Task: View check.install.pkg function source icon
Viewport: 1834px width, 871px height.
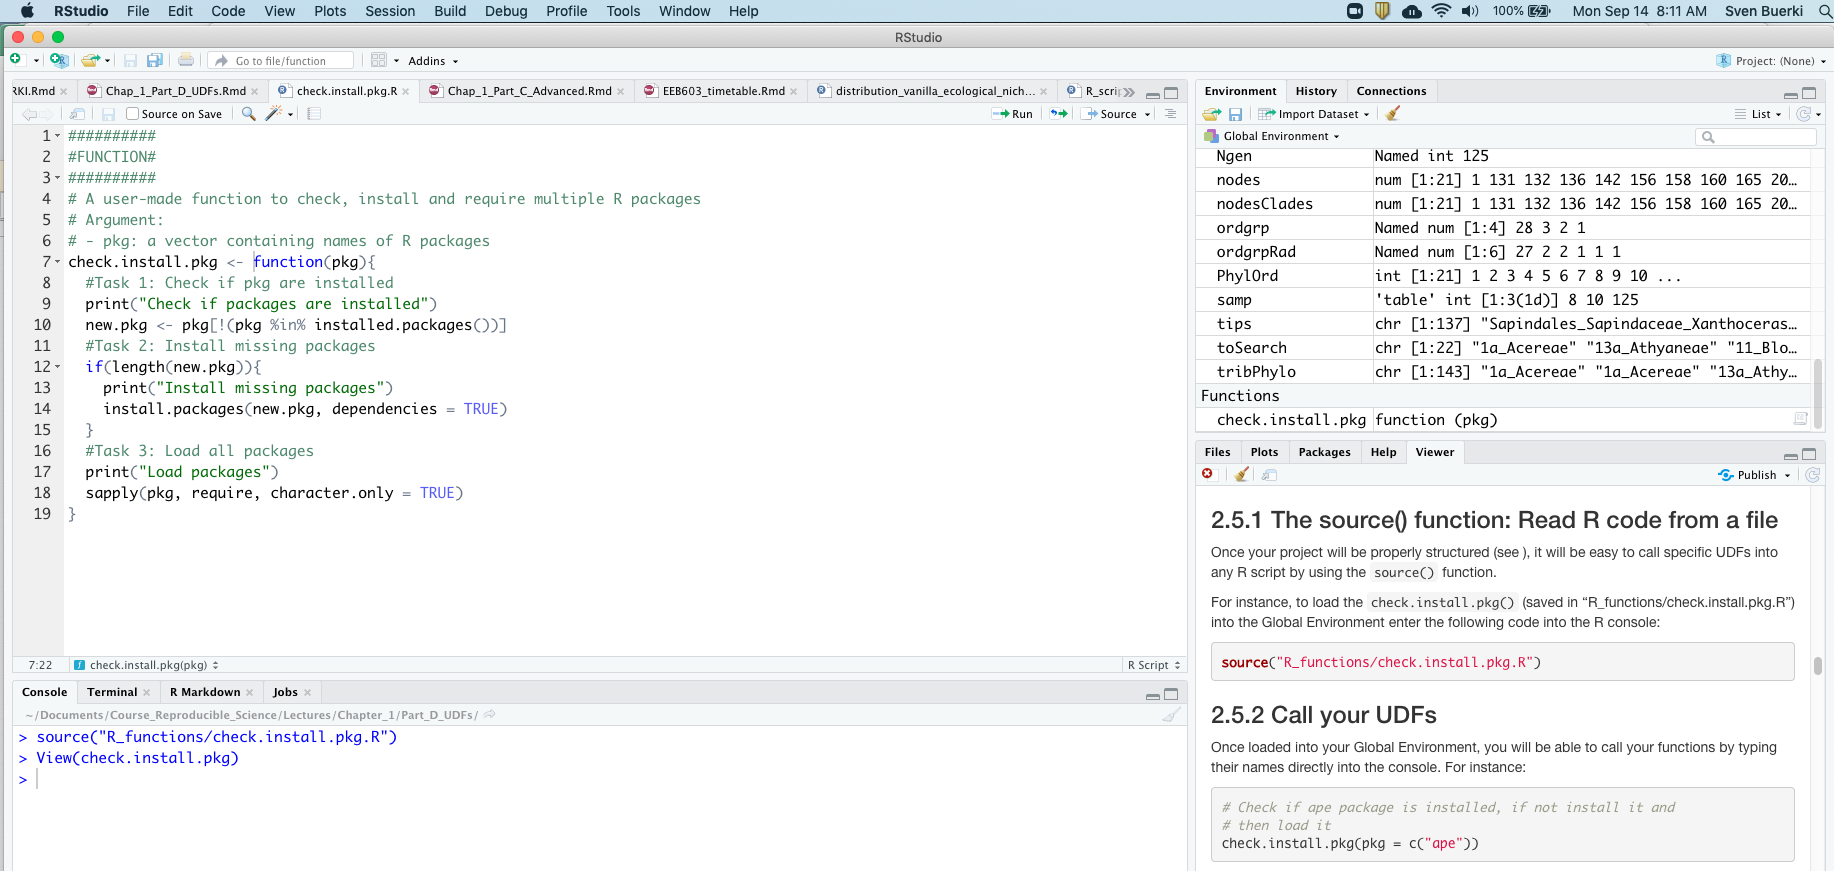Action: click(x=1801, y=419)
